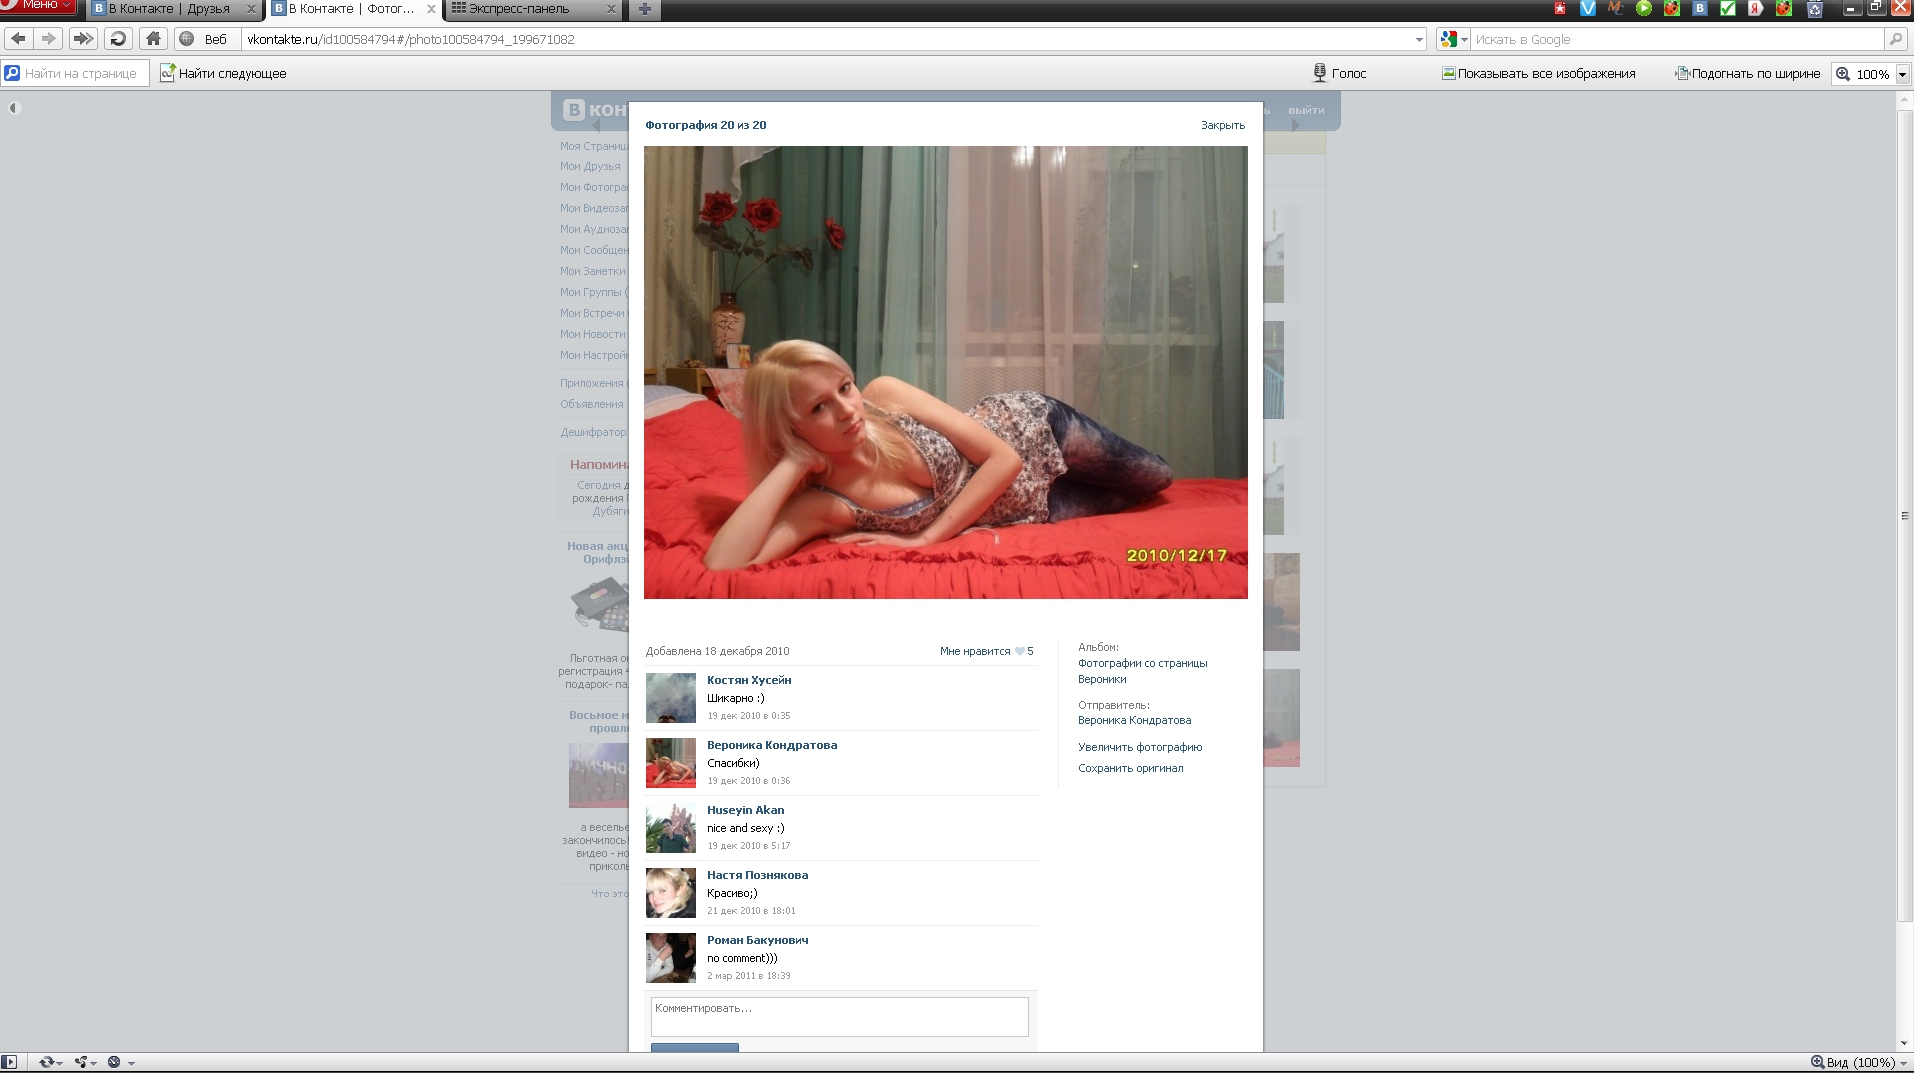Click the Fast Forward double-arrow button
The image size is (1920, 1080).
tap(83, 39)
